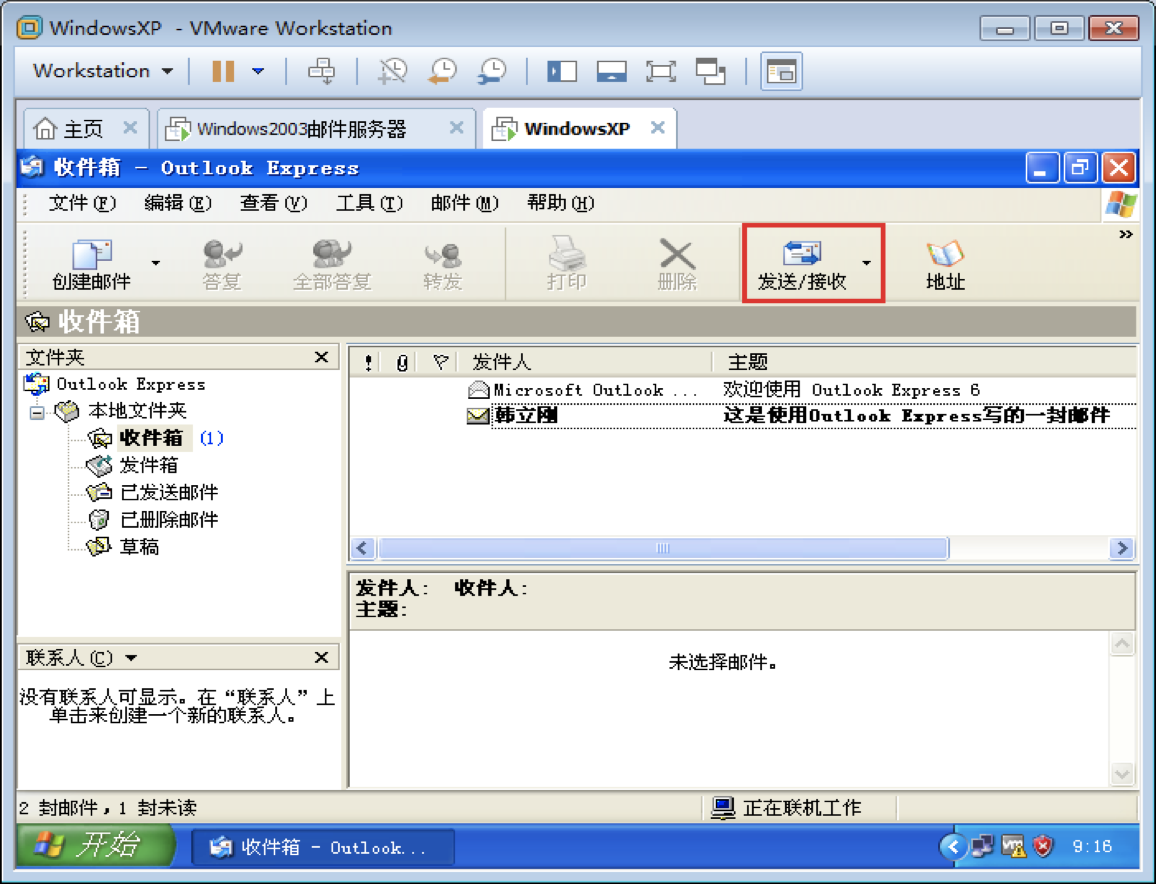Click the 正在联机工作 status indicator
This screenshot has width=1156, height=884.
tap(786, 808)
